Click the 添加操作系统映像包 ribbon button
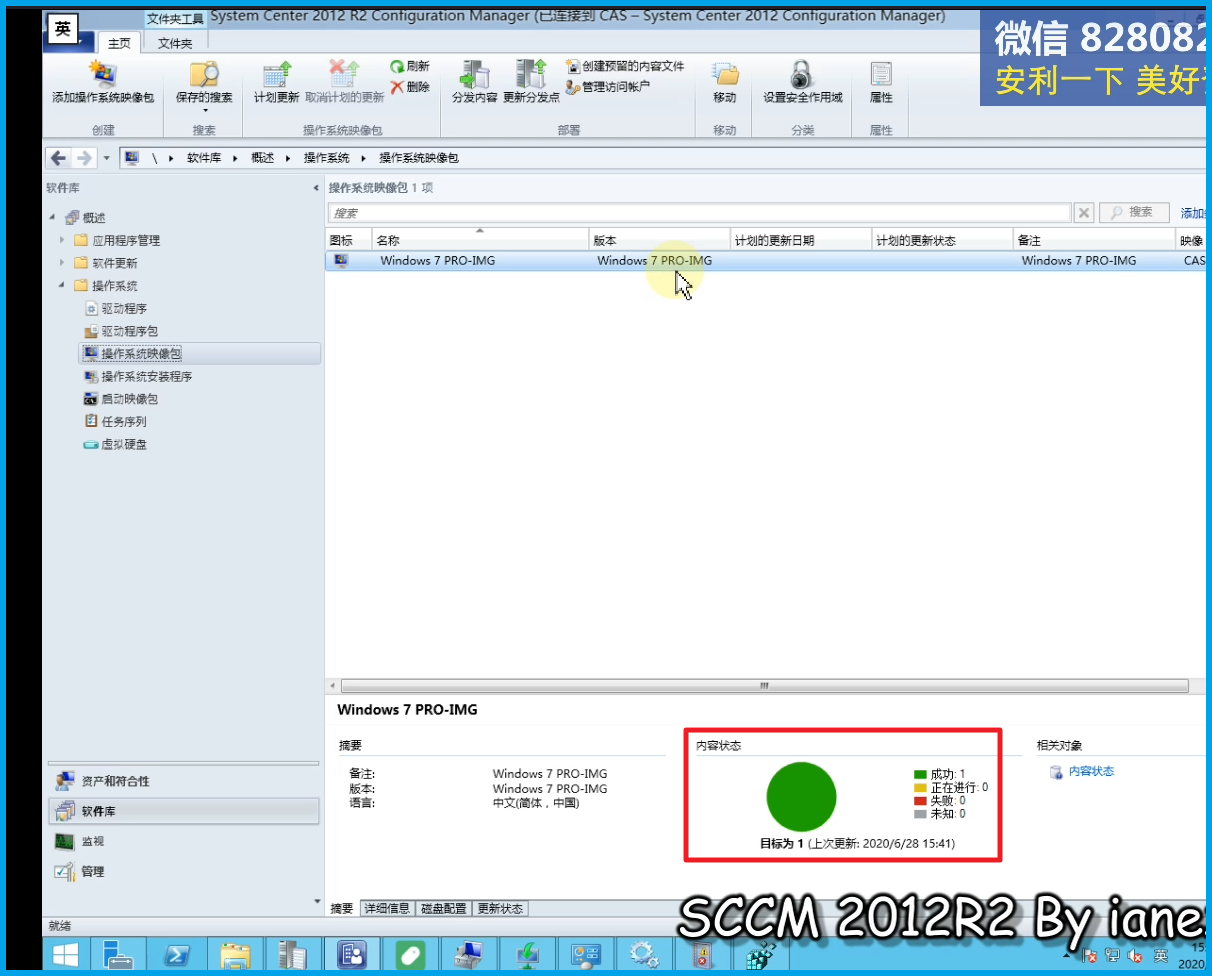The height and width of the screenshot is (976, 1212). (103, 82)
